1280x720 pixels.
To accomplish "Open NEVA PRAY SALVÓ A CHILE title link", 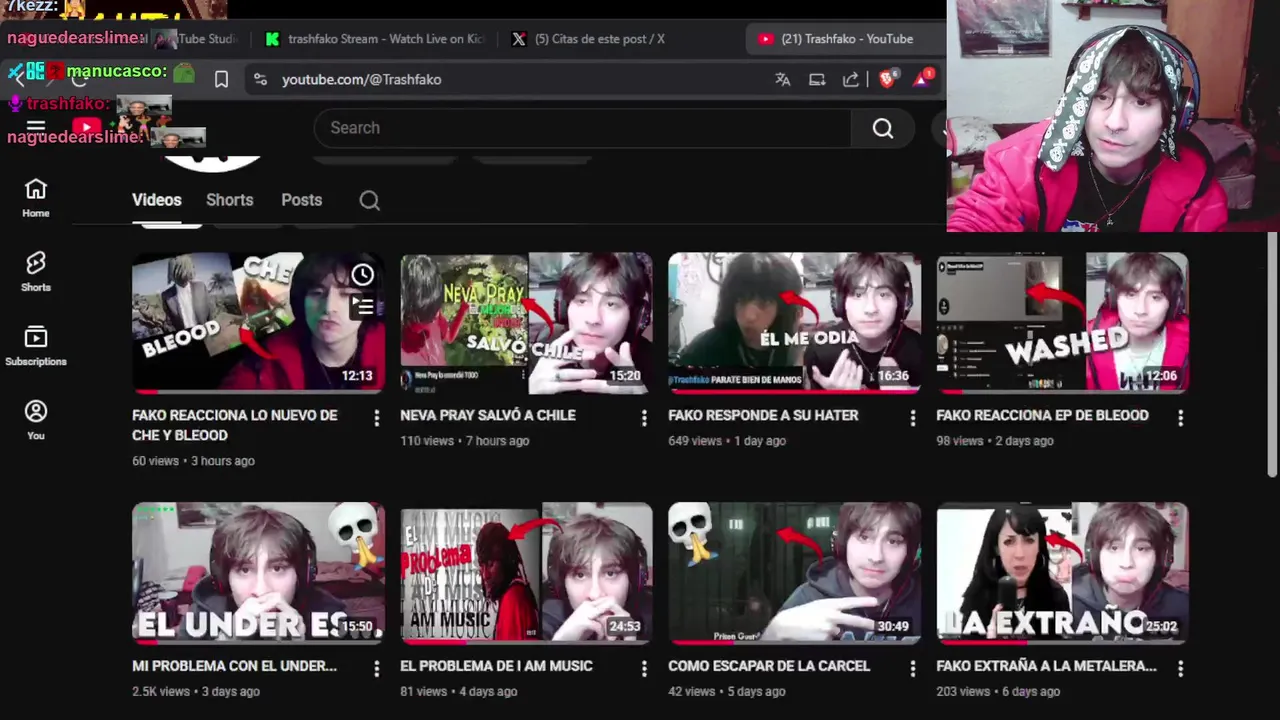I will click(488, 415).
